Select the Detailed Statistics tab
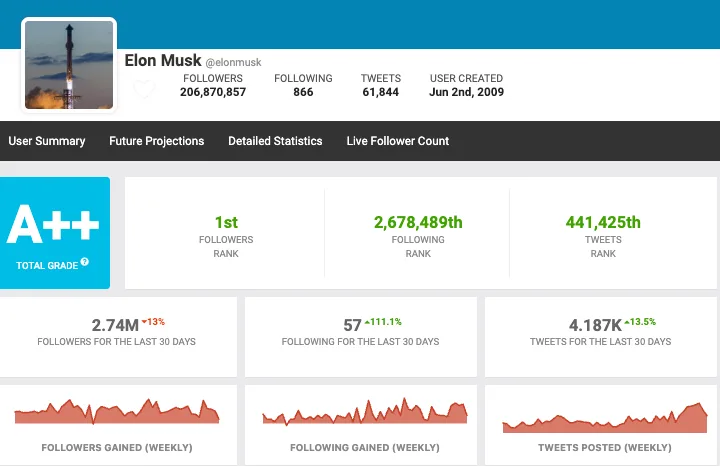Screen dimensions: 720x466 [275, 141]
